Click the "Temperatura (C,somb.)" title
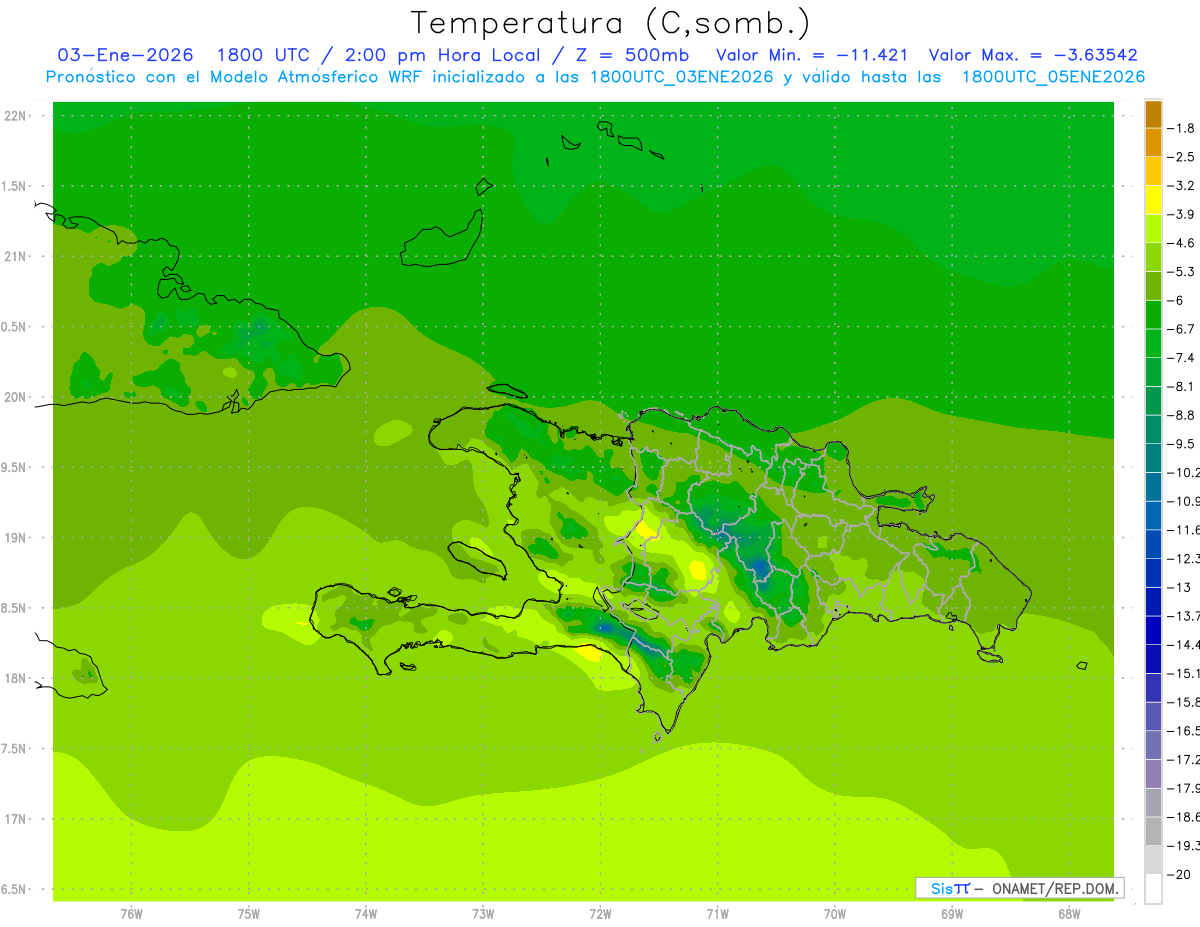The image size is (1200, 927). [x=611, y=22]
